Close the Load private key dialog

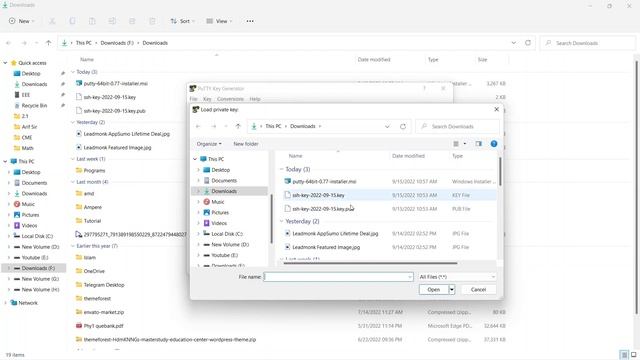click(496, 109)
